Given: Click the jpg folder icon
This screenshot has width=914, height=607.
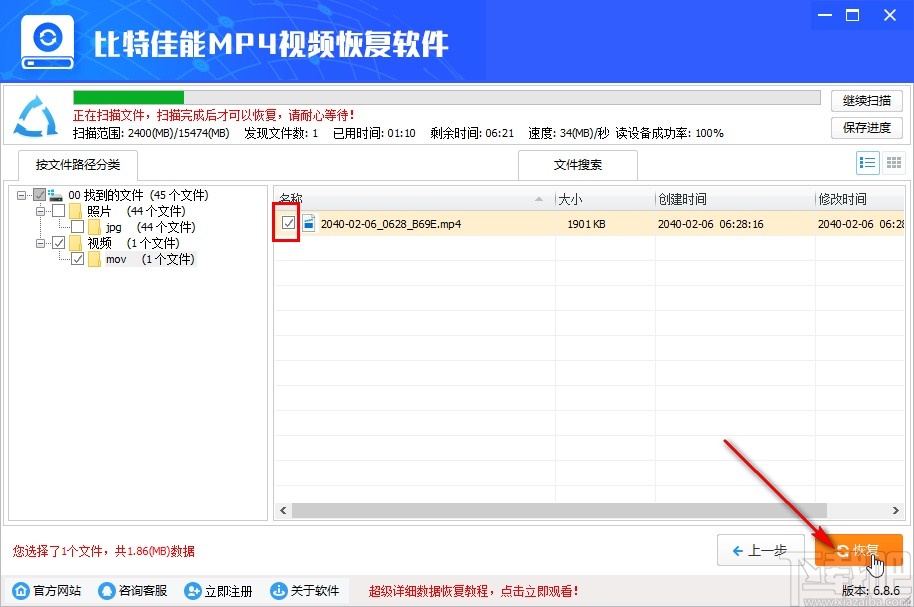Looking at the screenshot, I should [x=94, y=227].
